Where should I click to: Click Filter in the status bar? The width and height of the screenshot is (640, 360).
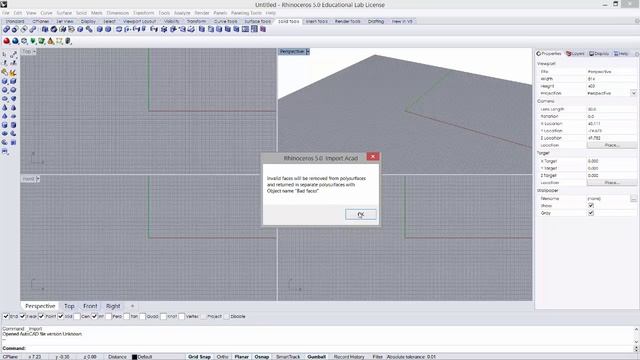click(x=378, y=357)
